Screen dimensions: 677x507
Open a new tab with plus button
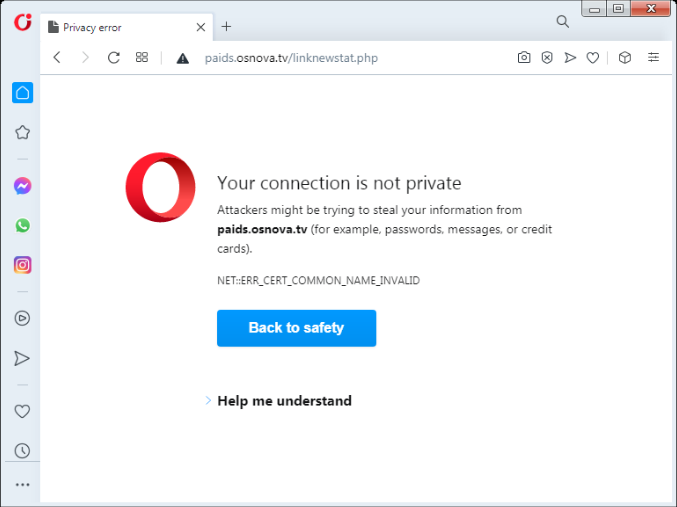[x=226, y=27]
